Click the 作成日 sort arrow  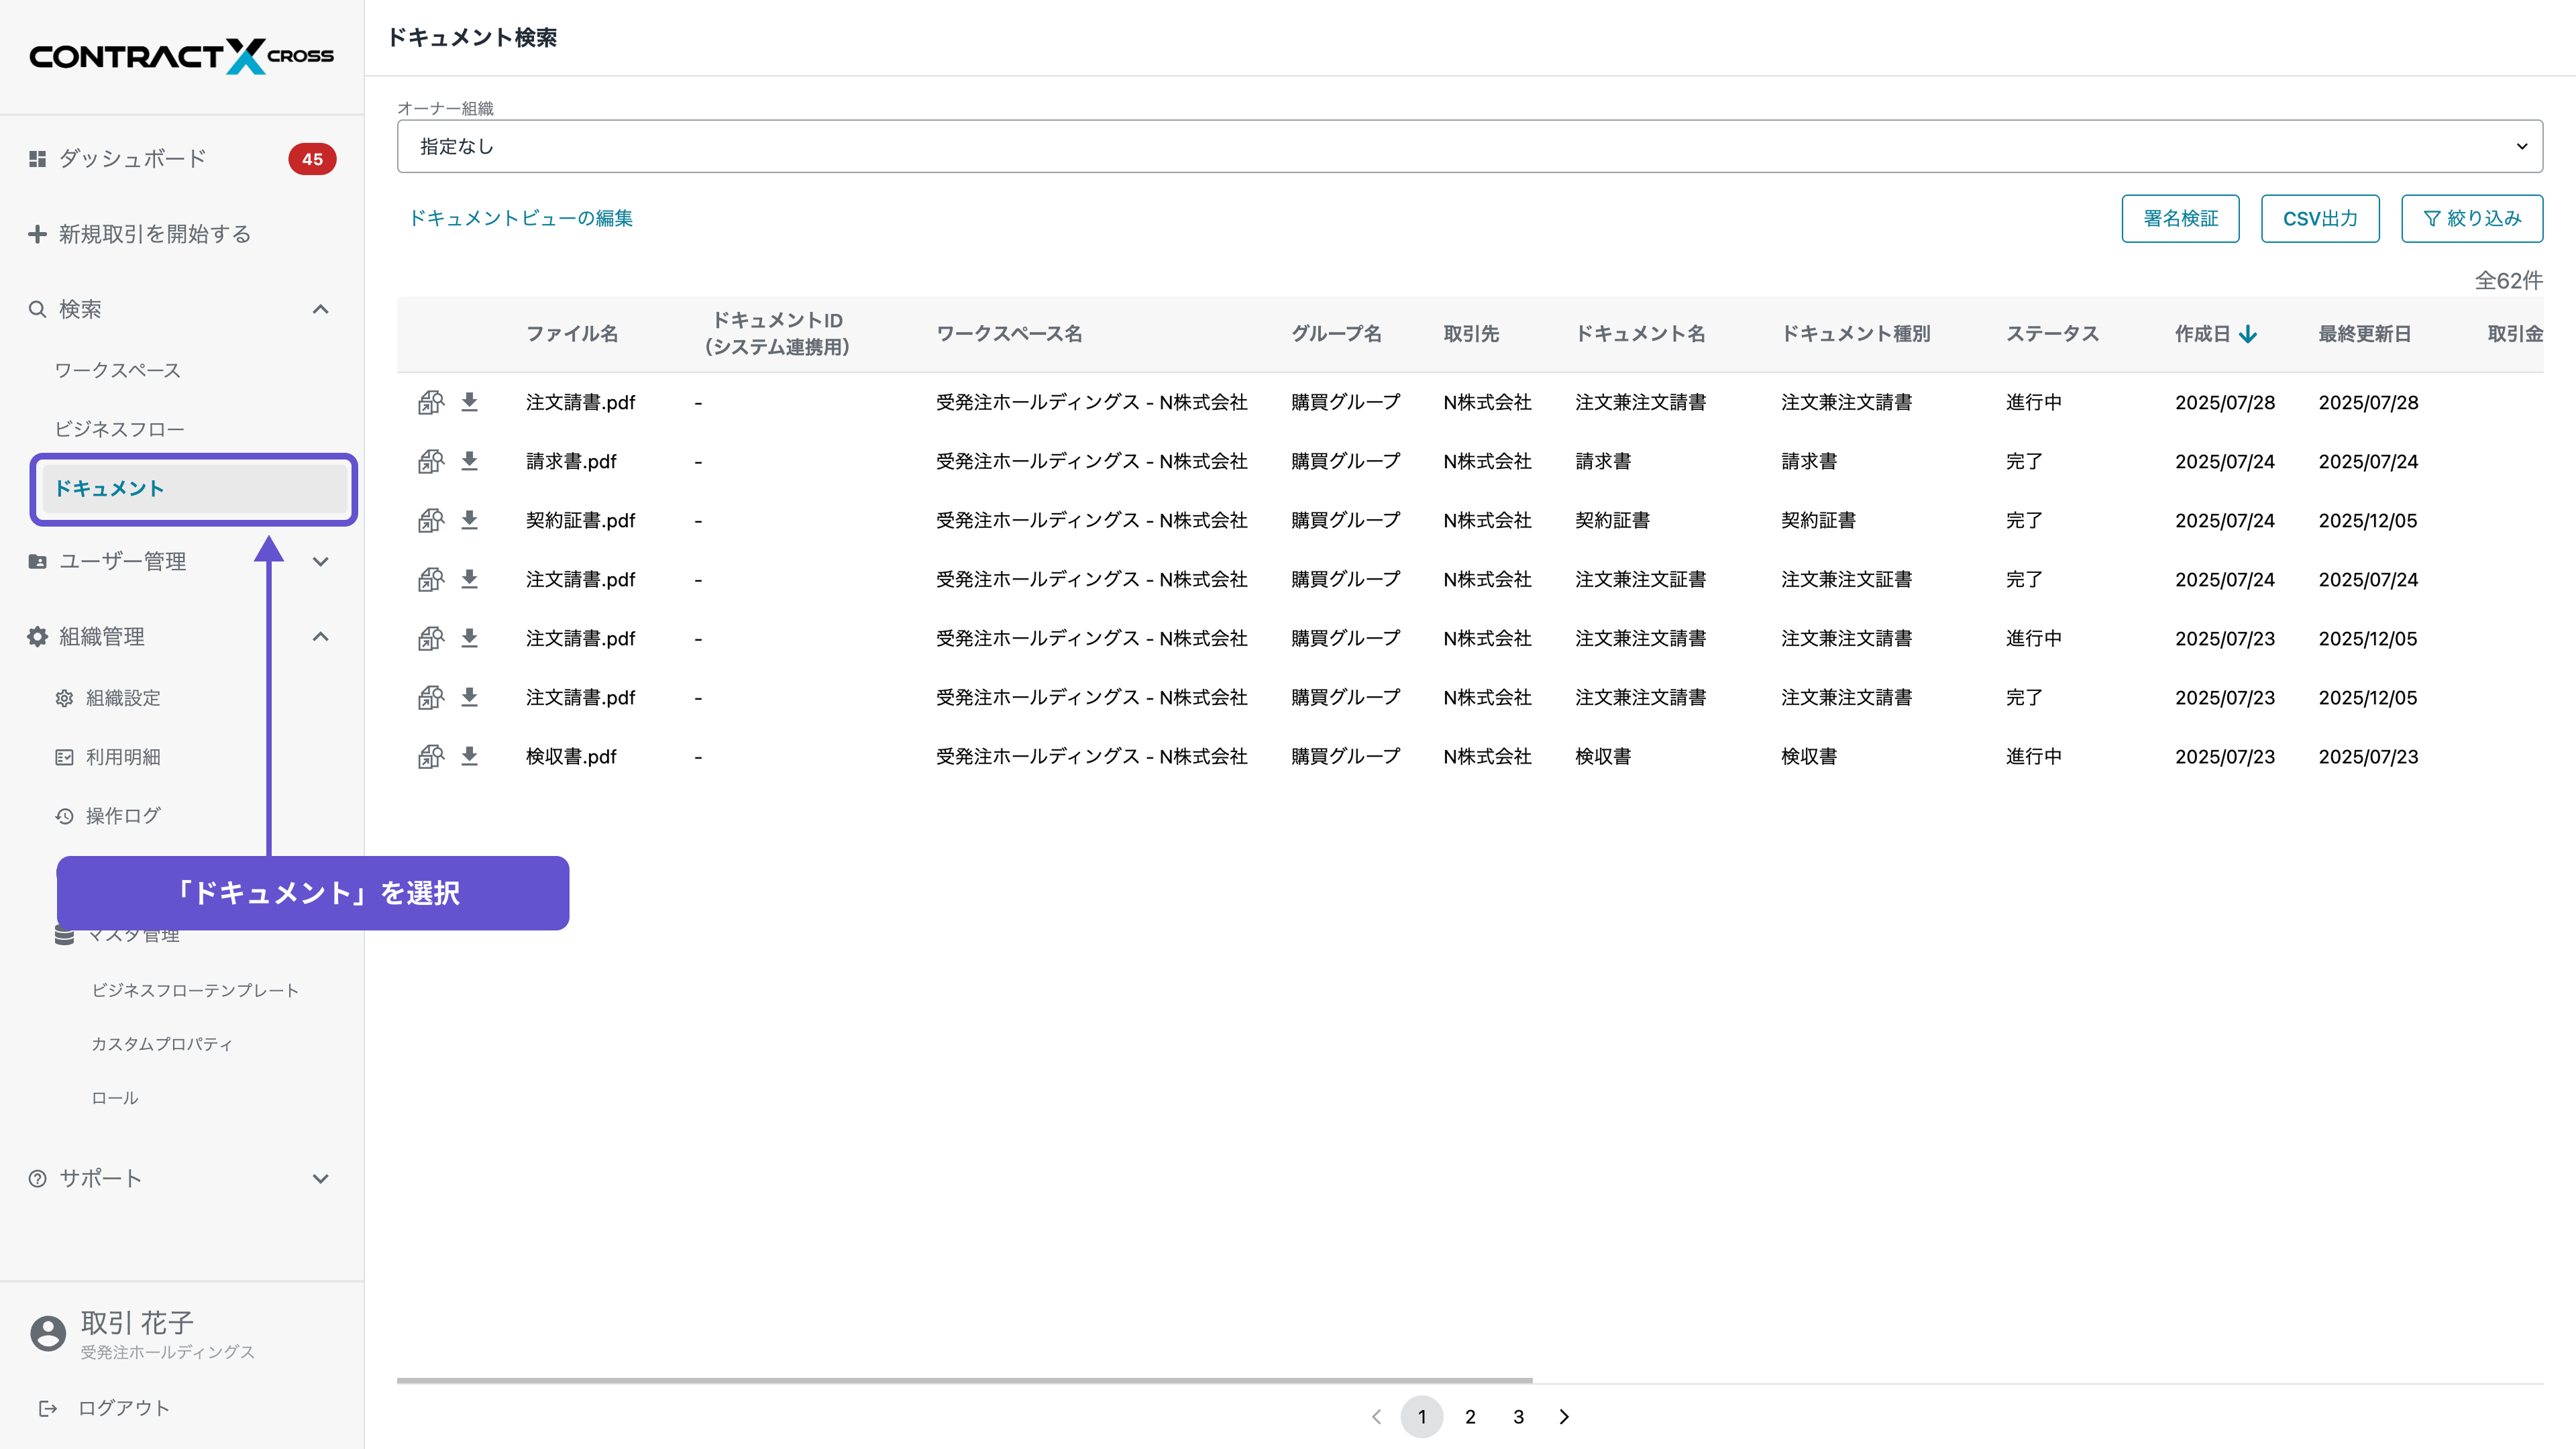tap(2248, 334)
